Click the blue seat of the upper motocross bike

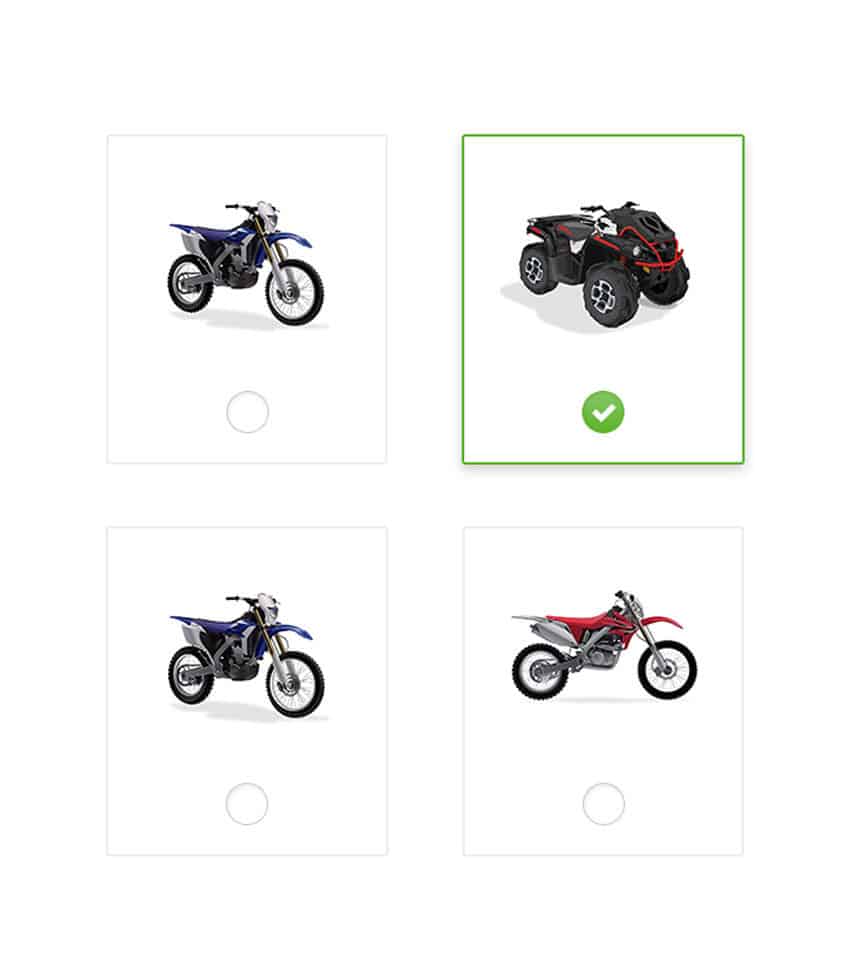click(202, 230)
